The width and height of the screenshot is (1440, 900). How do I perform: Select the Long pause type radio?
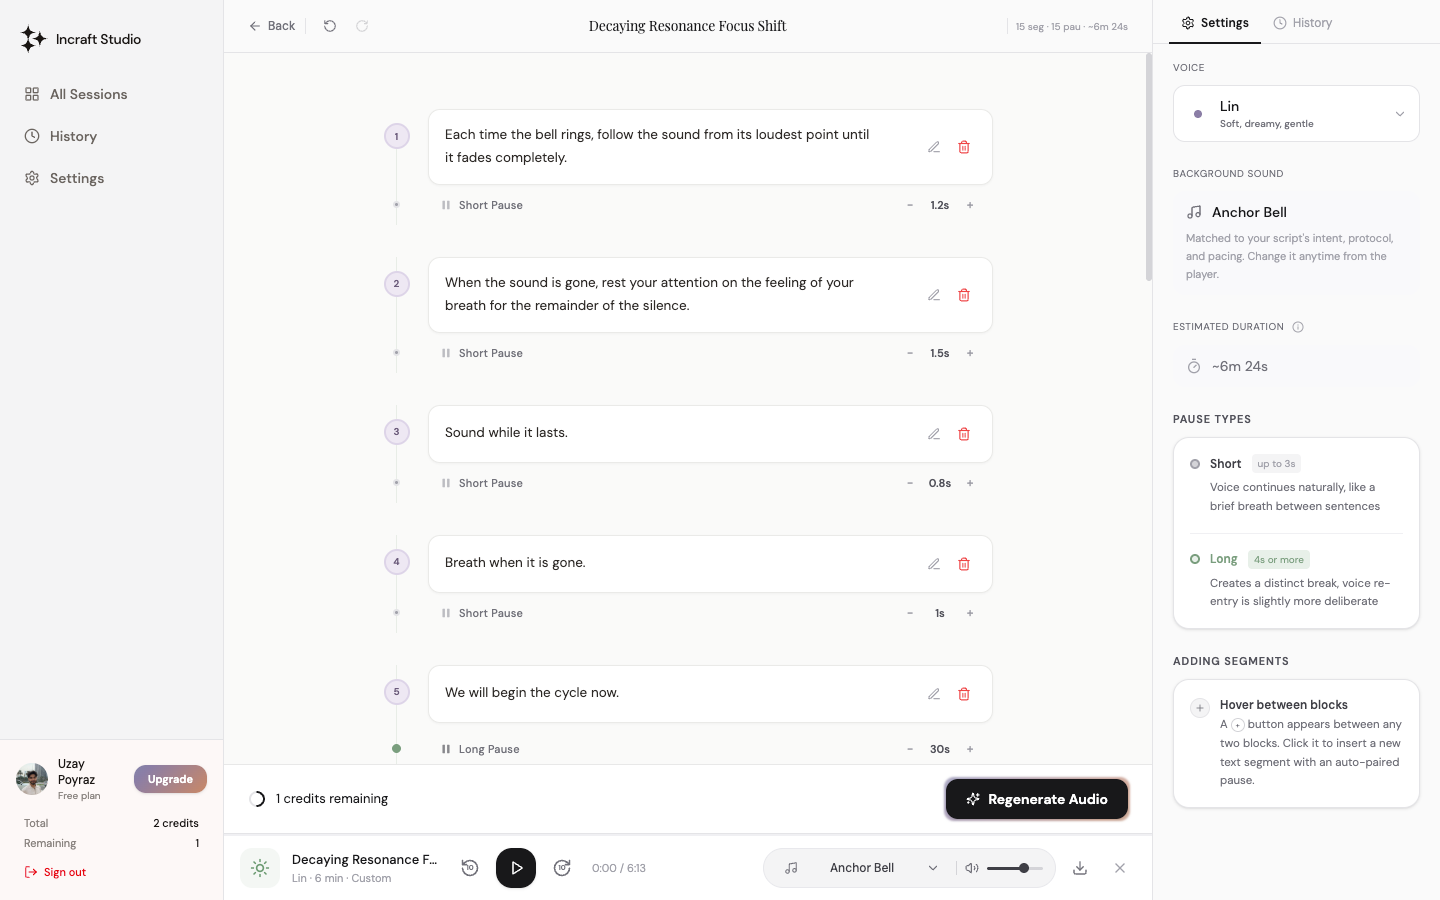(x=1195, y=559)
